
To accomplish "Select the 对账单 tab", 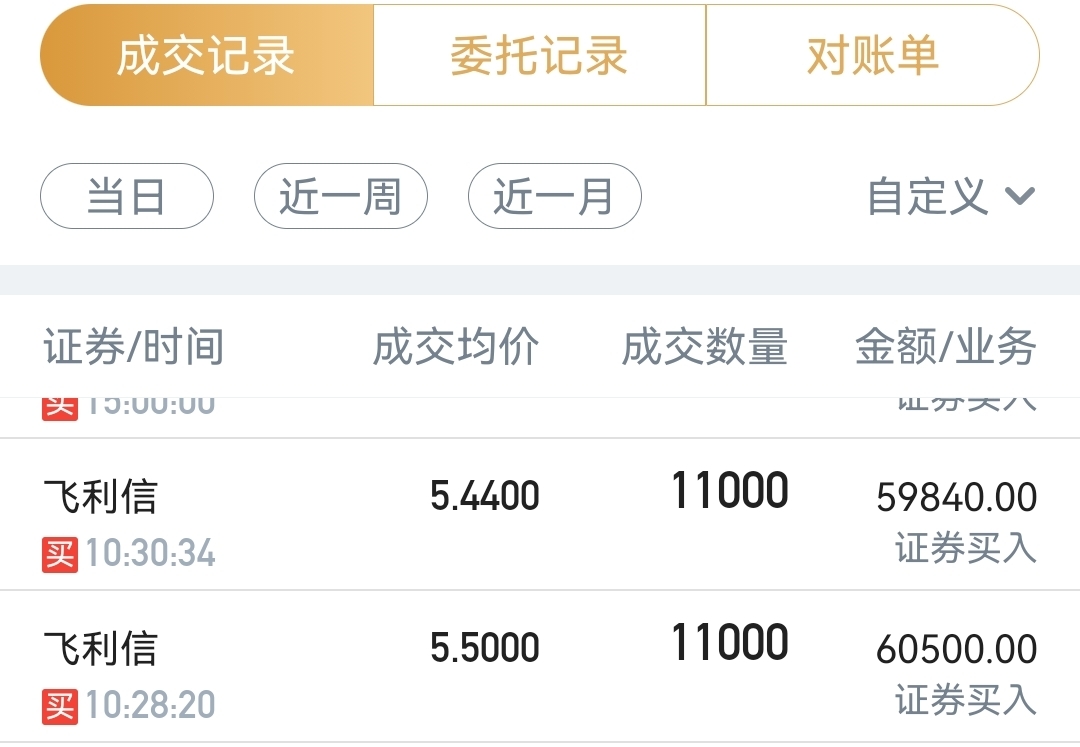I will [x=872, y=56].
